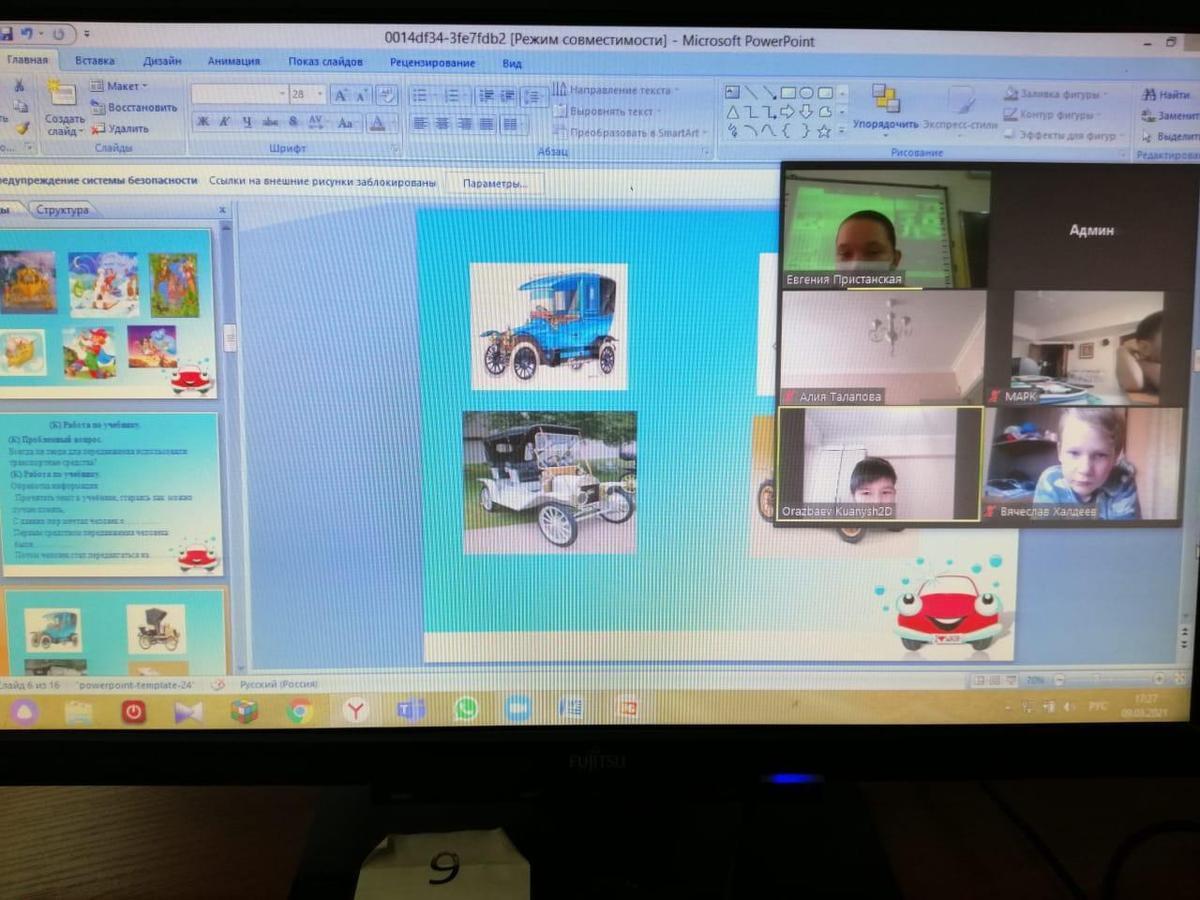Open WhatsApp from the taskbar
This screenshot has height=900, width=1200.
(x=466, y=709)
